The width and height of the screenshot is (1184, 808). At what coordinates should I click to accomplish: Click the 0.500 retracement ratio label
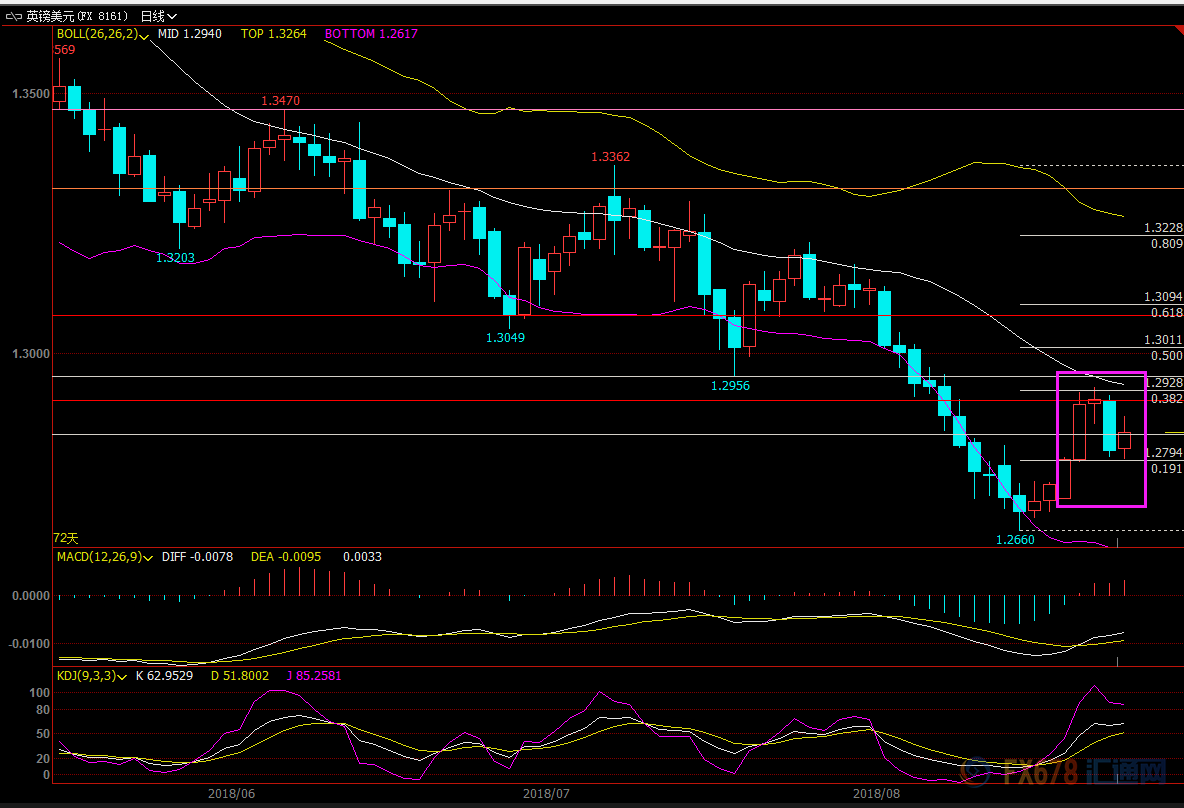click(x=1167, y=356)
